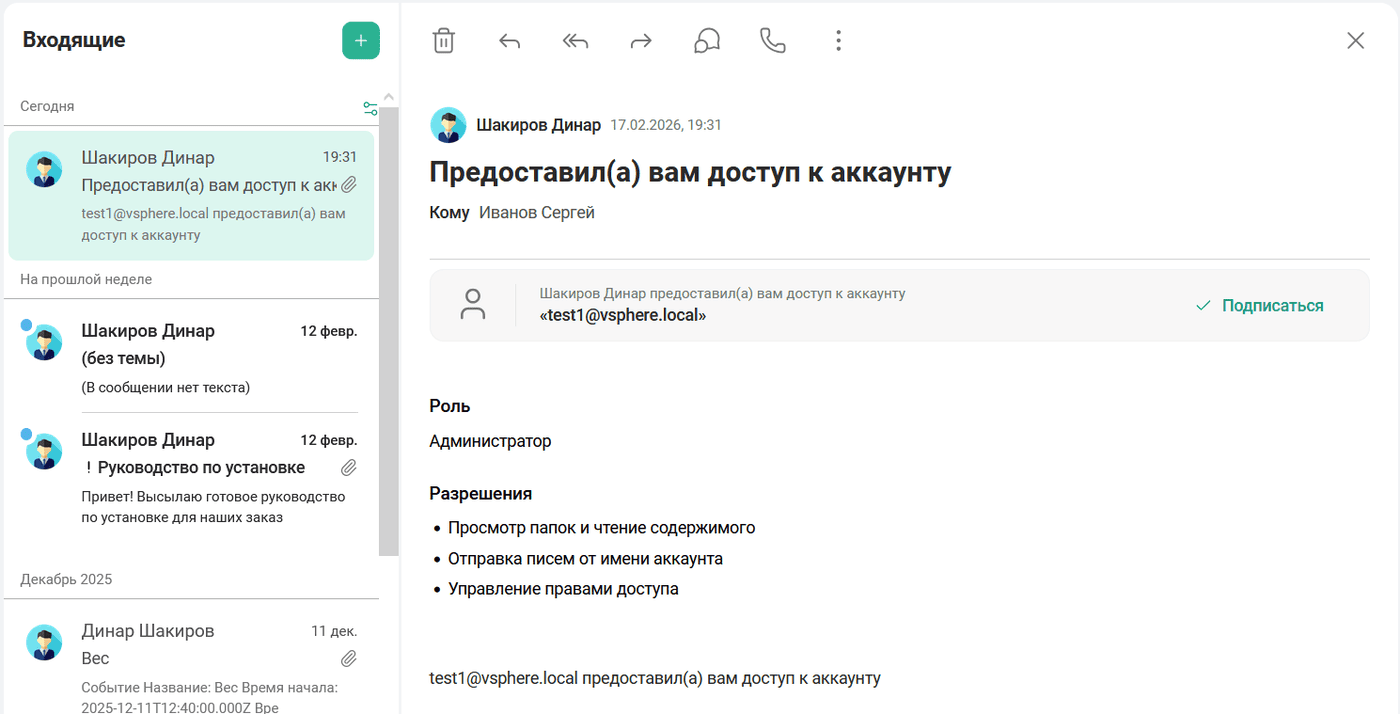
Task: Click the Отправка писем от имени аккаунта permission
Action: 585,559
